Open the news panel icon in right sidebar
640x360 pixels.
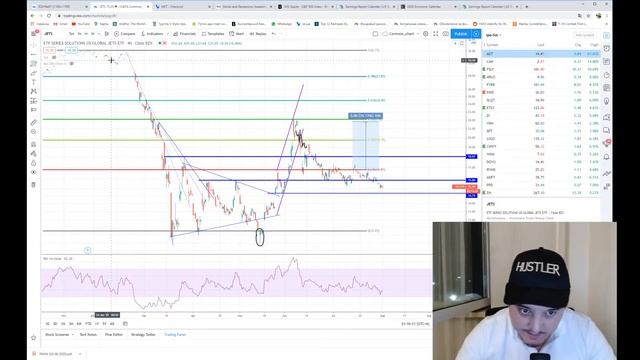pos(607,61)
